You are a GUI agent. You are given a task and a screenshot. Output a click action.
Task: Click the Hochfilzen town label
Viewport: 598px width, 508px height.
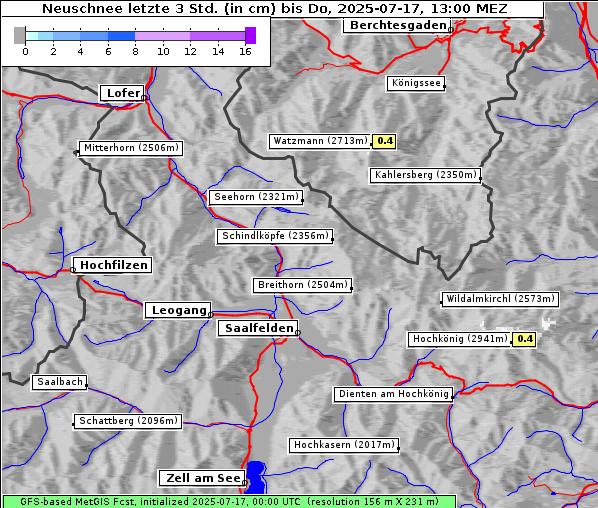point(113,265)
